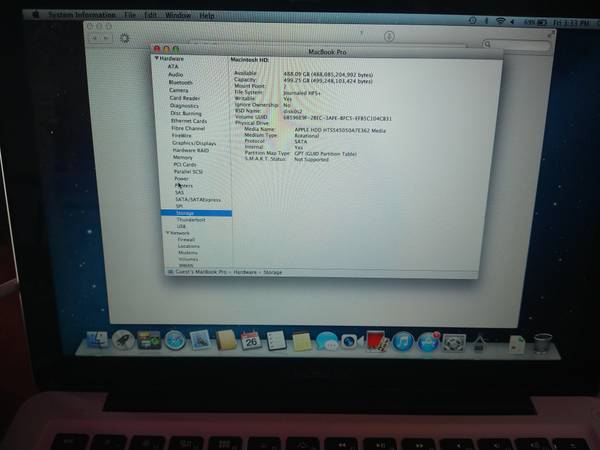Open Launchpad rocket icon in dock
This screenshot has width=600, height=450.
pos(123,341)
